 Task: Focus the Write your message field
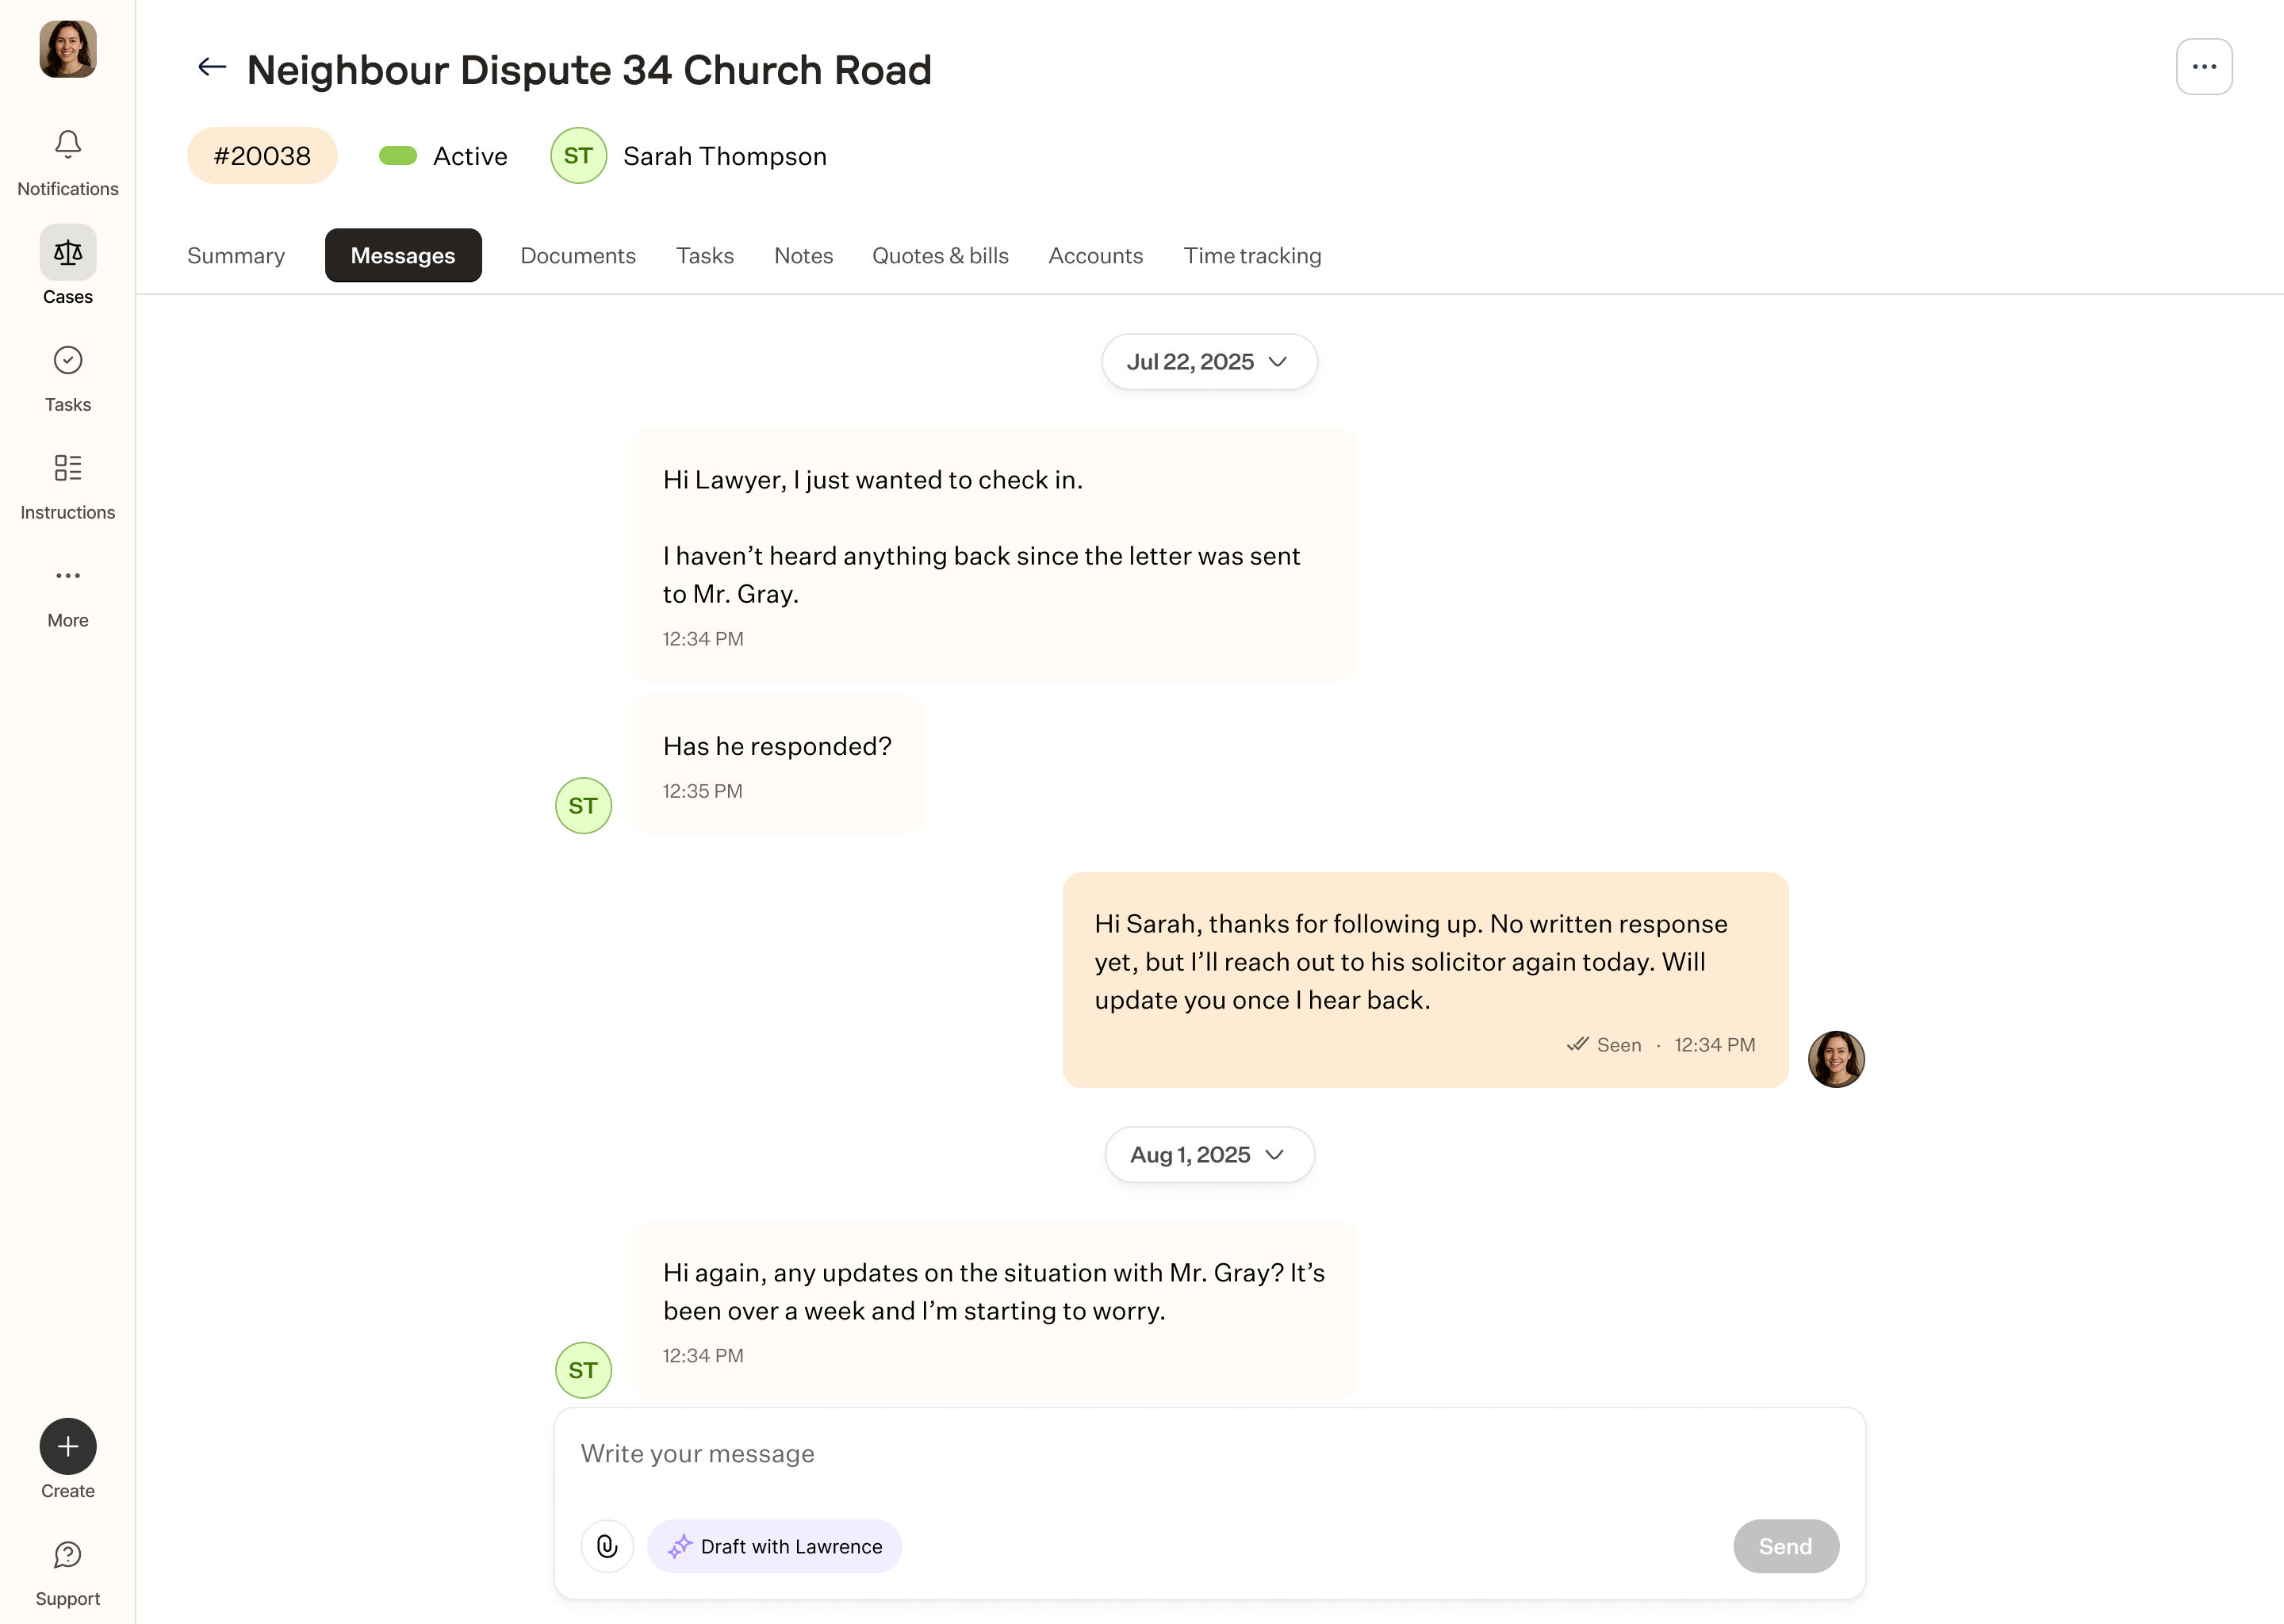pyautogui.click(x=1209, y=1454)
